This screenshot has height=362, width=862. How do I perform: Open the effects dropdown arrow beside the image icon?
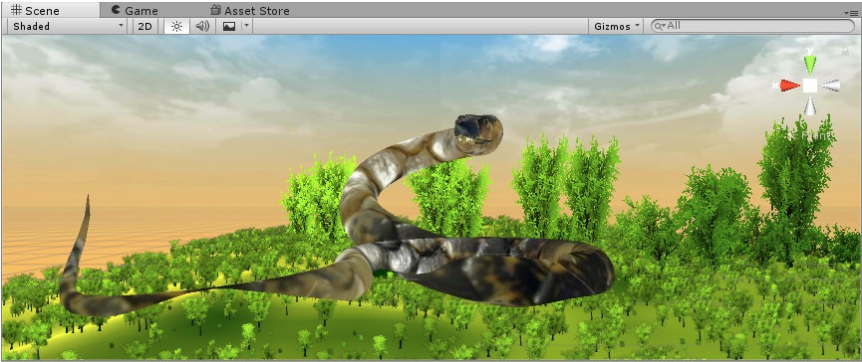pyautogui.click(x=247, y=26)
